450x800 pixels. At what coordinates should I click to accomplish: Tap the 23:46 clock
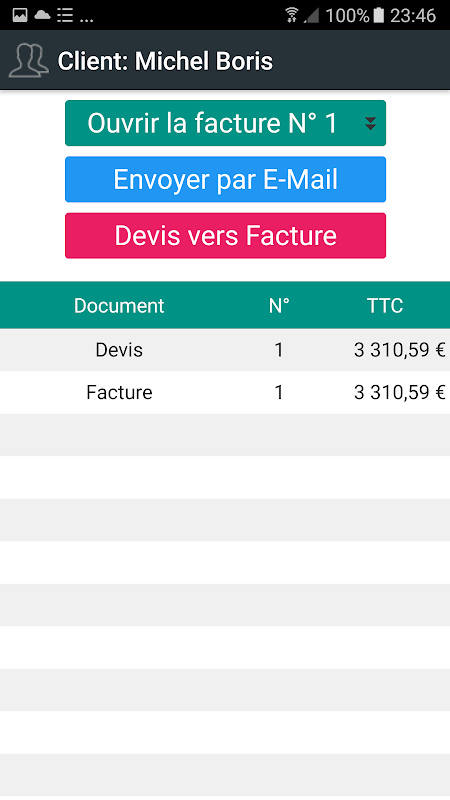pyautogui.click(x=413, y=15)
